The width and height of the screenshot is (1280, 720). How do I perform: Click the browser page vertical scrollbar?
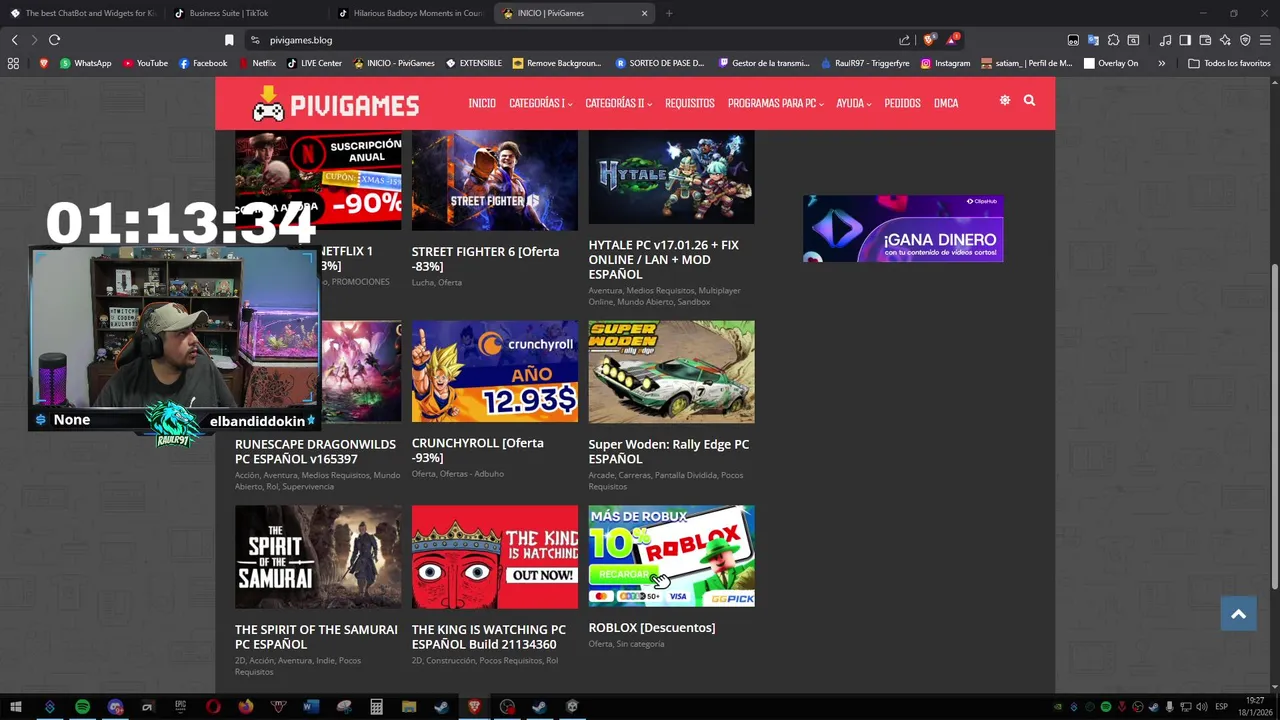click(1274, 427)
